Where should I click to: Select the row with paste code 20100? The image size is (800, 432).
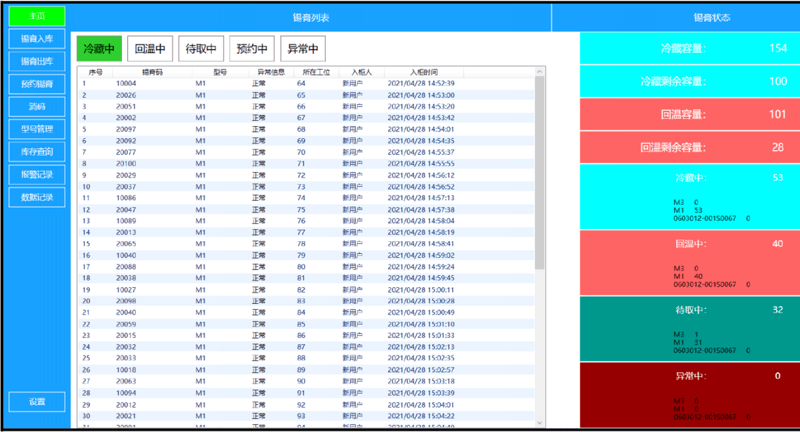click(306, 163)
